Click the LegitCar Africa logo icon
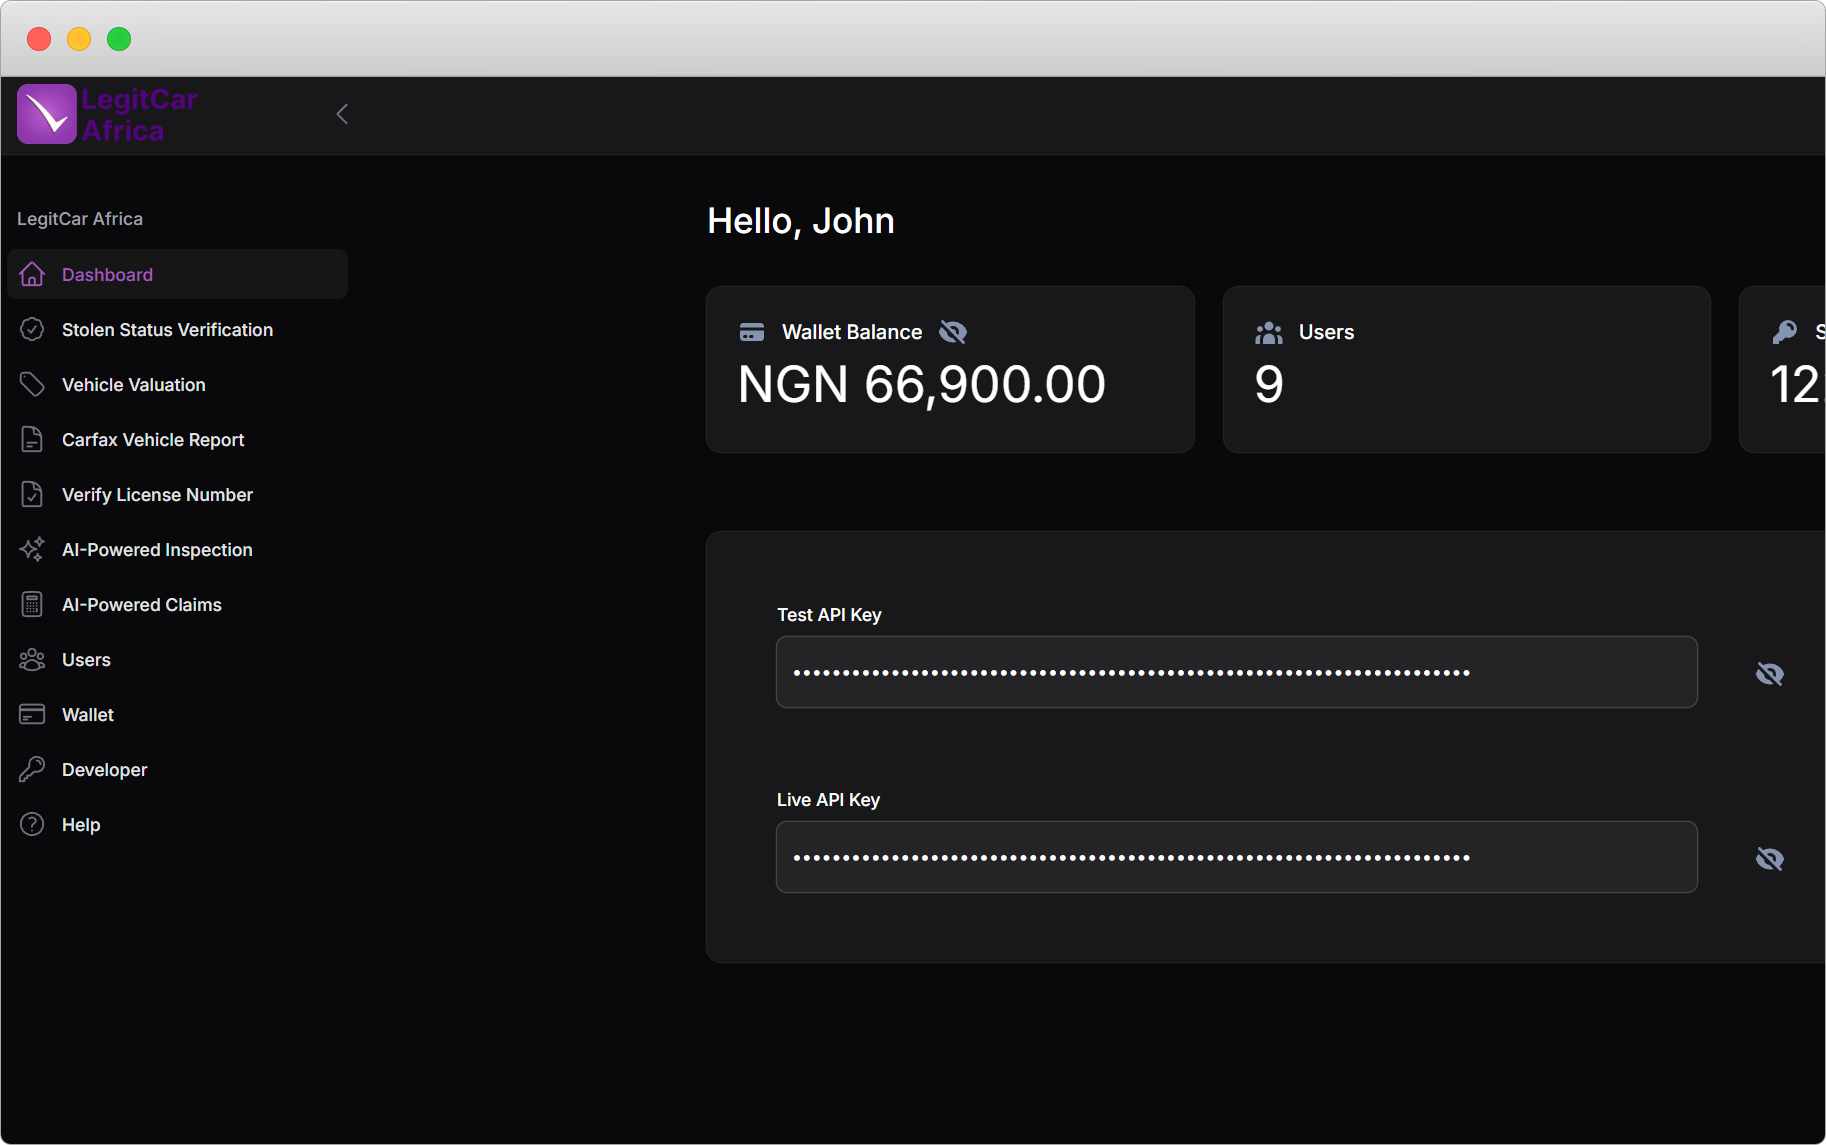Screen dimensions: 1826x1145 click(47, 114)
